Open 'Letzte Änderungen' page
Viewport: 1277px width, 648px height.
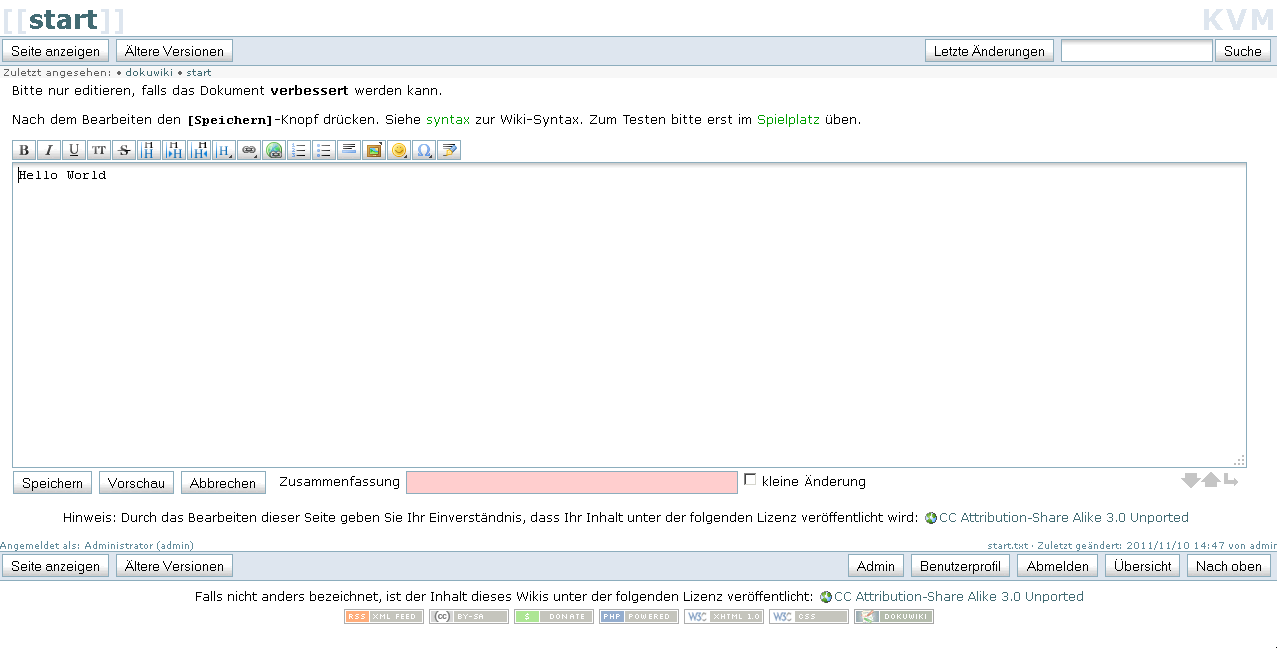[x=989, y=51]
